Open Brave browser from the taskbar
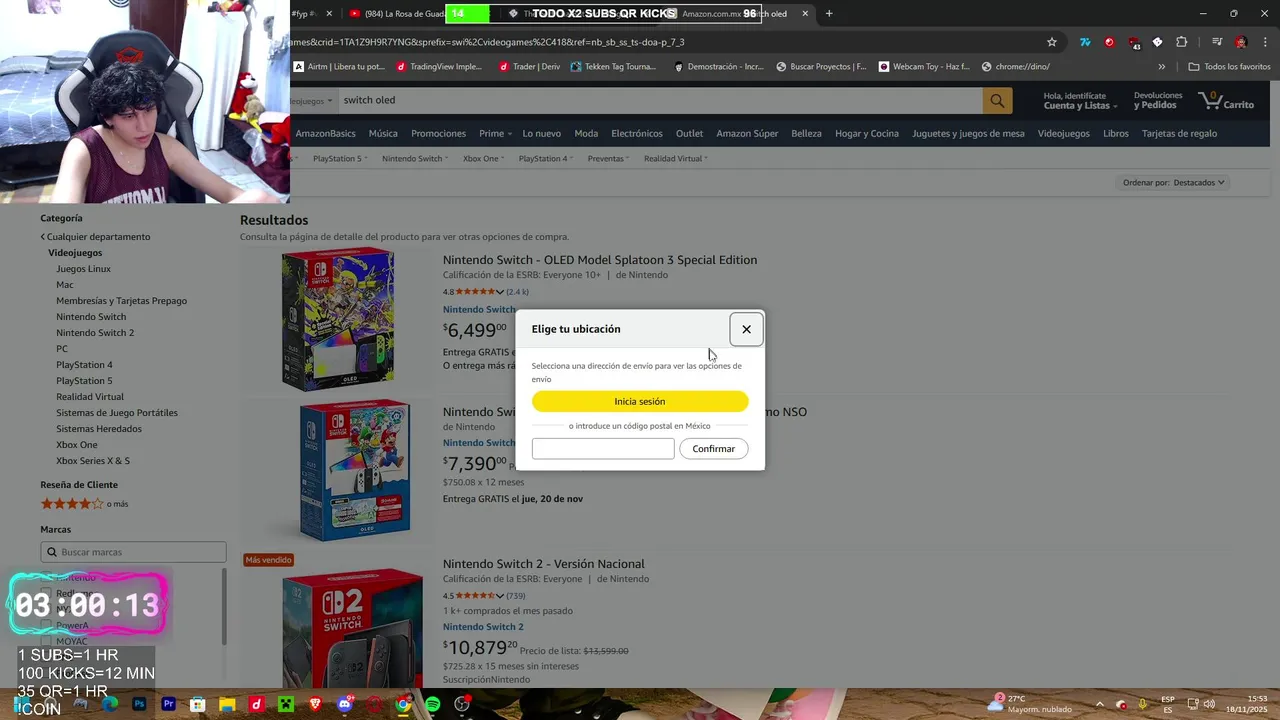The image size is (1280, 720). coord(315,705)
